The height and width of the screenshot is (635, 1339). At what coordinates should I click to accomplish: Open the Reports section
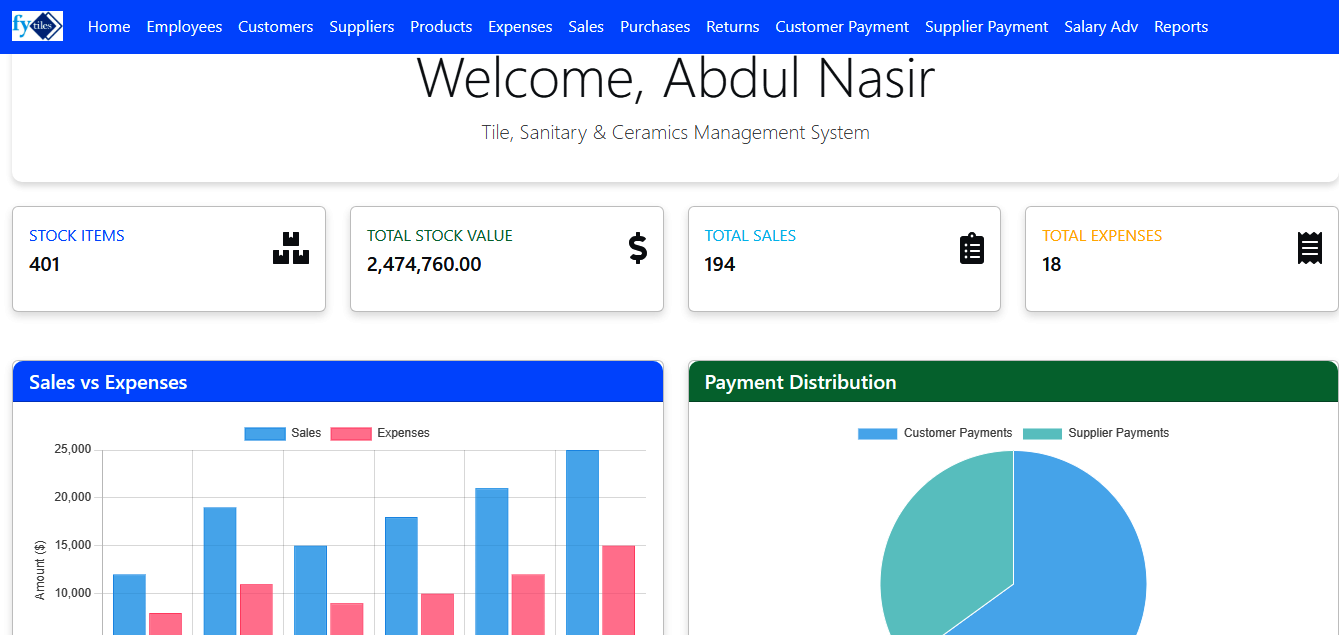click(1181, 27)
